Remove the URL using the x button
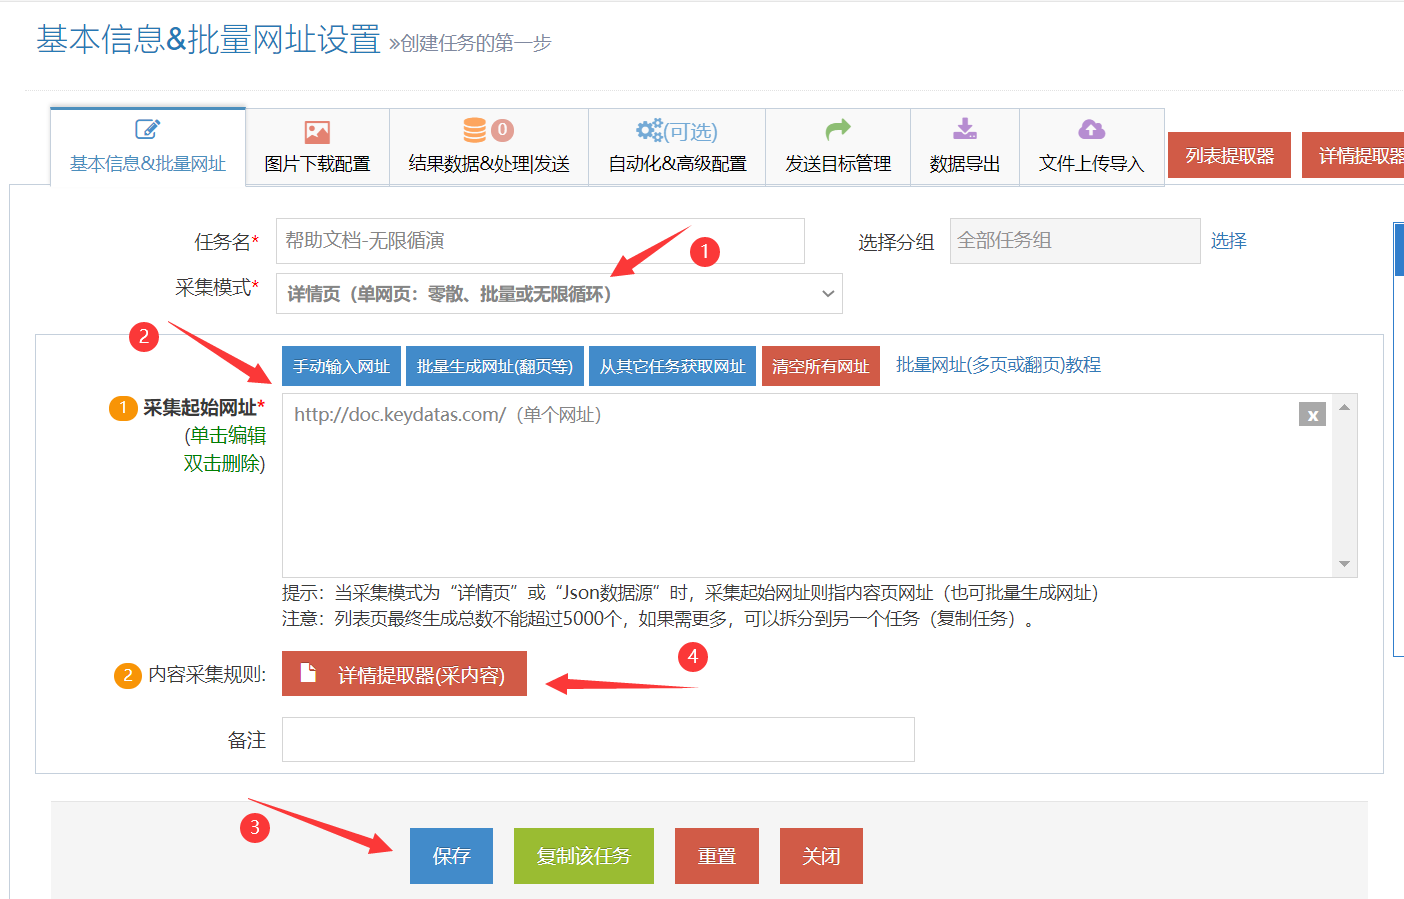1404x899 pixels. click(1312, 415)
